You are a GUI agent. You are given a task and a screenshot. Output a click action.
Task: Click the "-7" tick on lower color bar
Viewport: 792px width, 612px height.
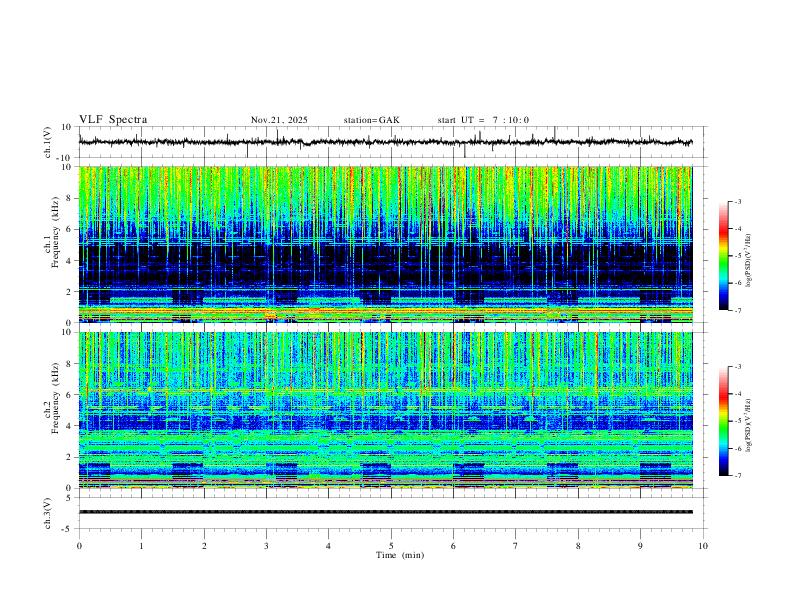tap(737, 476)
